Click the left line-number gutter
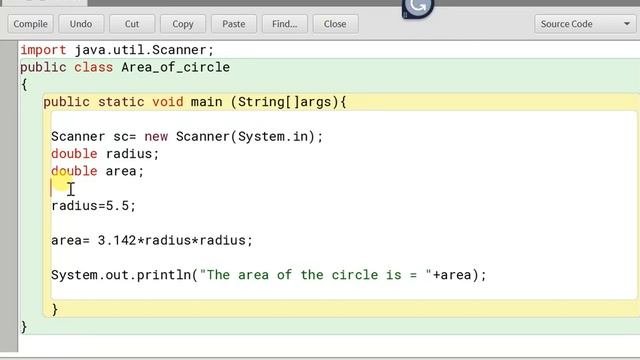 (9, 196)
